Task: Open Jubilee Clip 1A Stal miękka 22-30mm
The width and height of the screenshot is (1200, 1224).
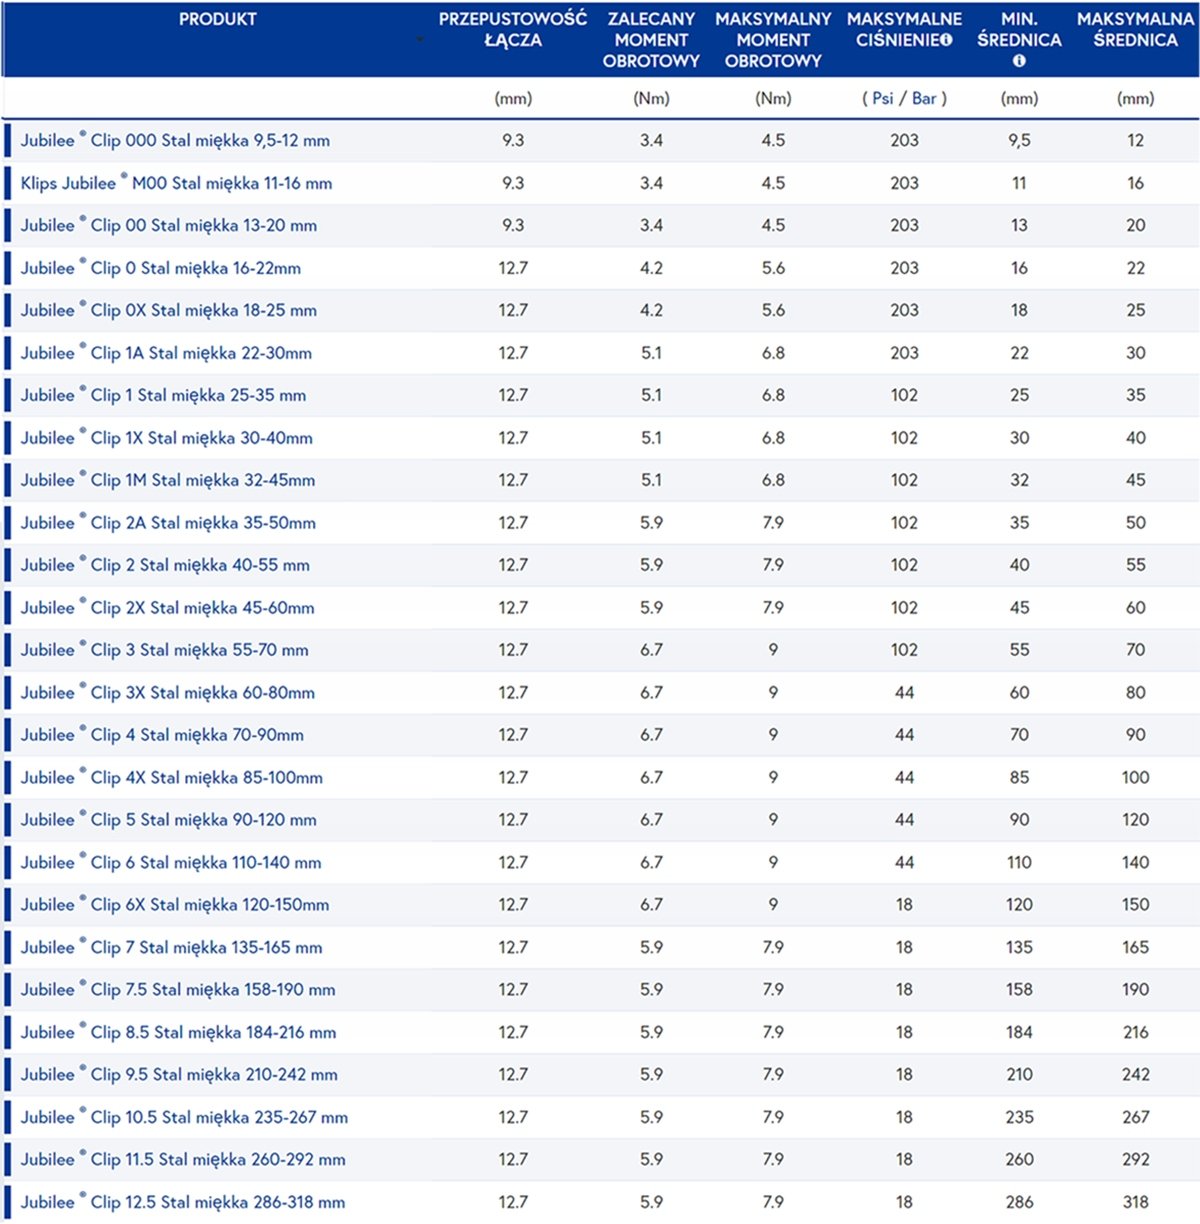Action: [166, 353]
